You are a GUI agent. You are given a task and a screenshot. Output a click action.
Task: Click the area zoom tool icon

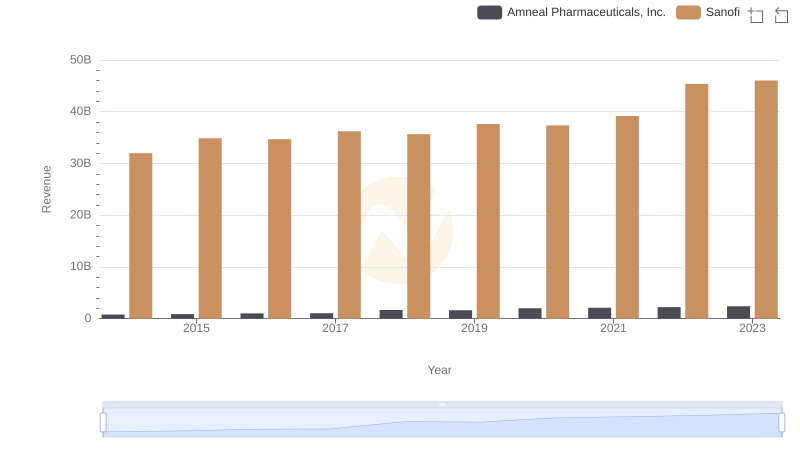point(756,15)
